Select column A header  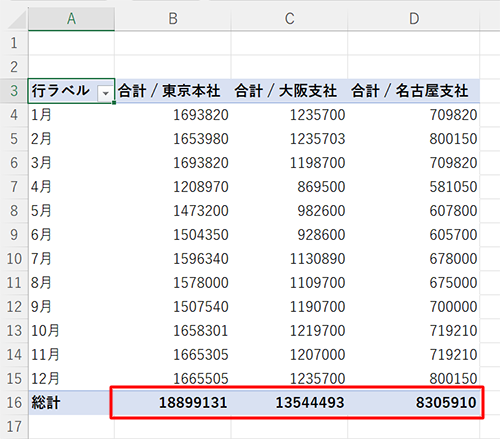(x=71, y=19)
